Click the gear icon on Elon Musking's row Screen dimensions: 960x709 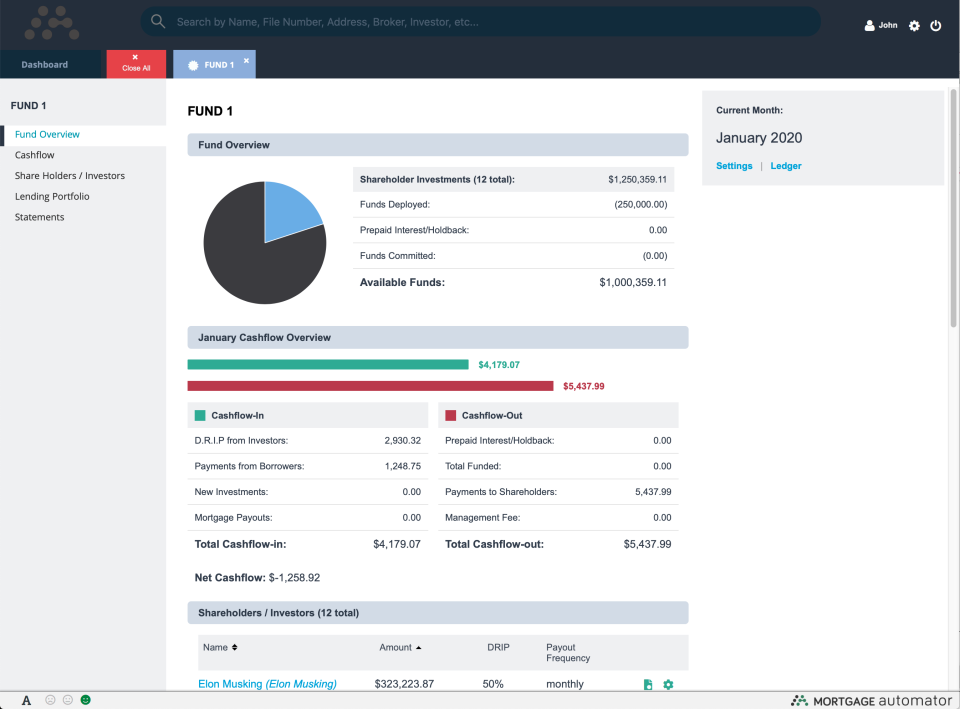(668, 684)
